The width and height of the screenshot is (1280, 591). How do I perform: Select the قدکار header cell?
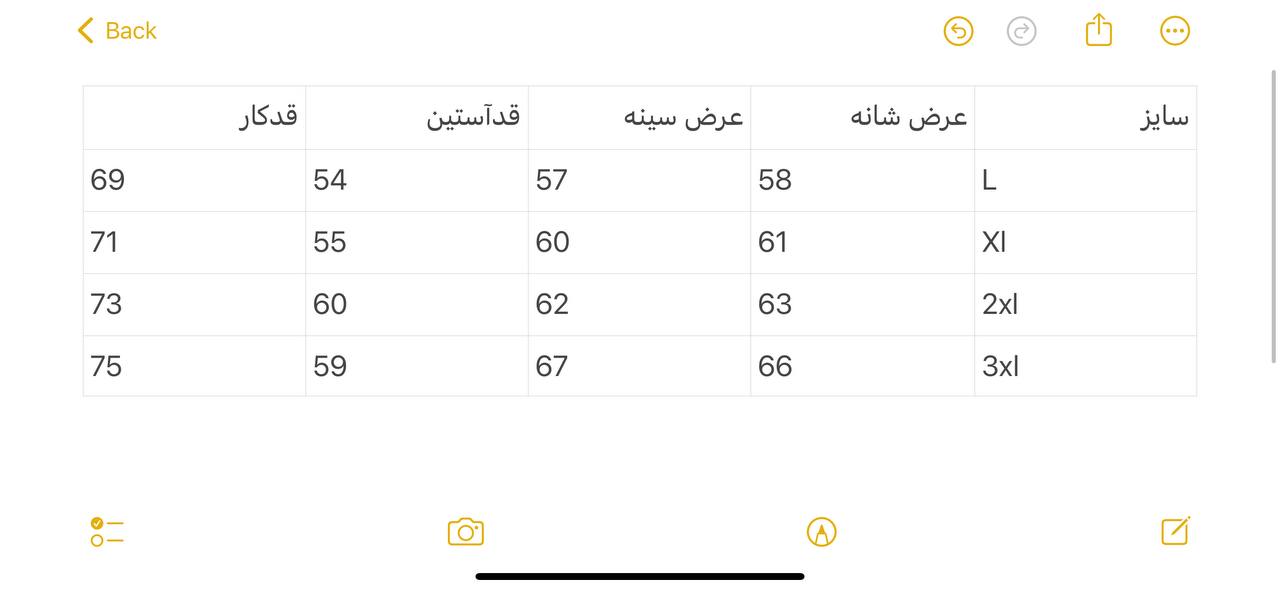tap(195, 117)
